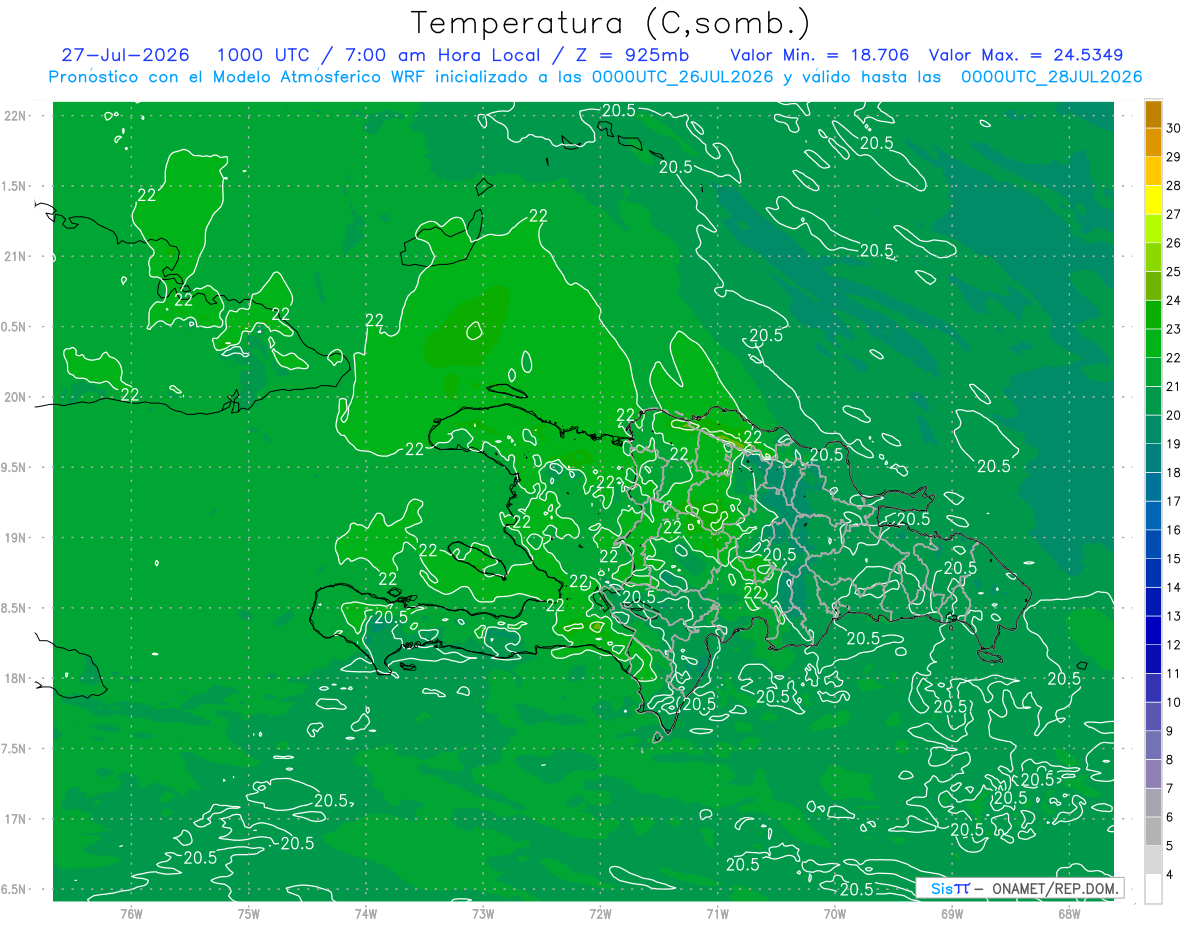This screenshot has height=927, width=1200.
Task: Click the '0000UTC_28JUL2026' valid-until timestamp
Action: (x=1051, y=77)
